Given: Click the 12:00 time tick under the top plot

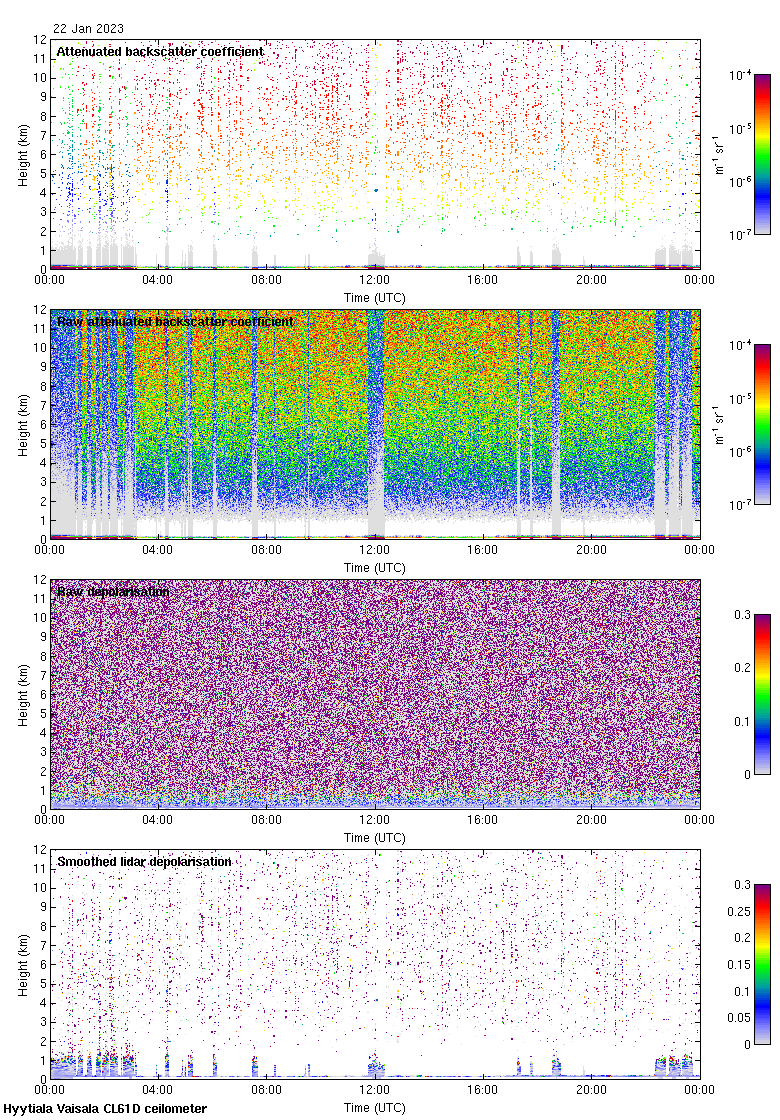Looking at the screenshot, I should (x=375, y=280).
